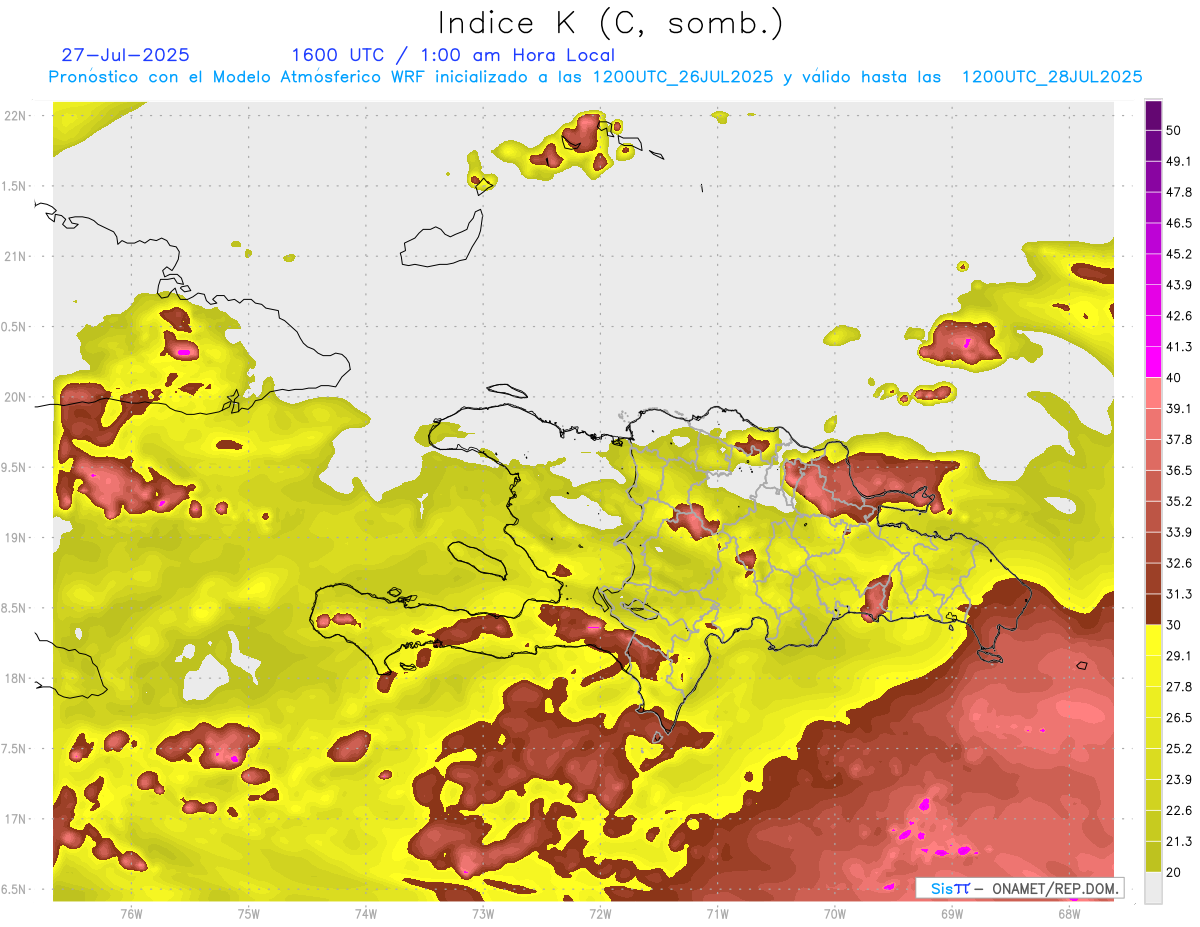Click the longitude label '70W'
The image size is (1200, 927).
pos(834,913)
